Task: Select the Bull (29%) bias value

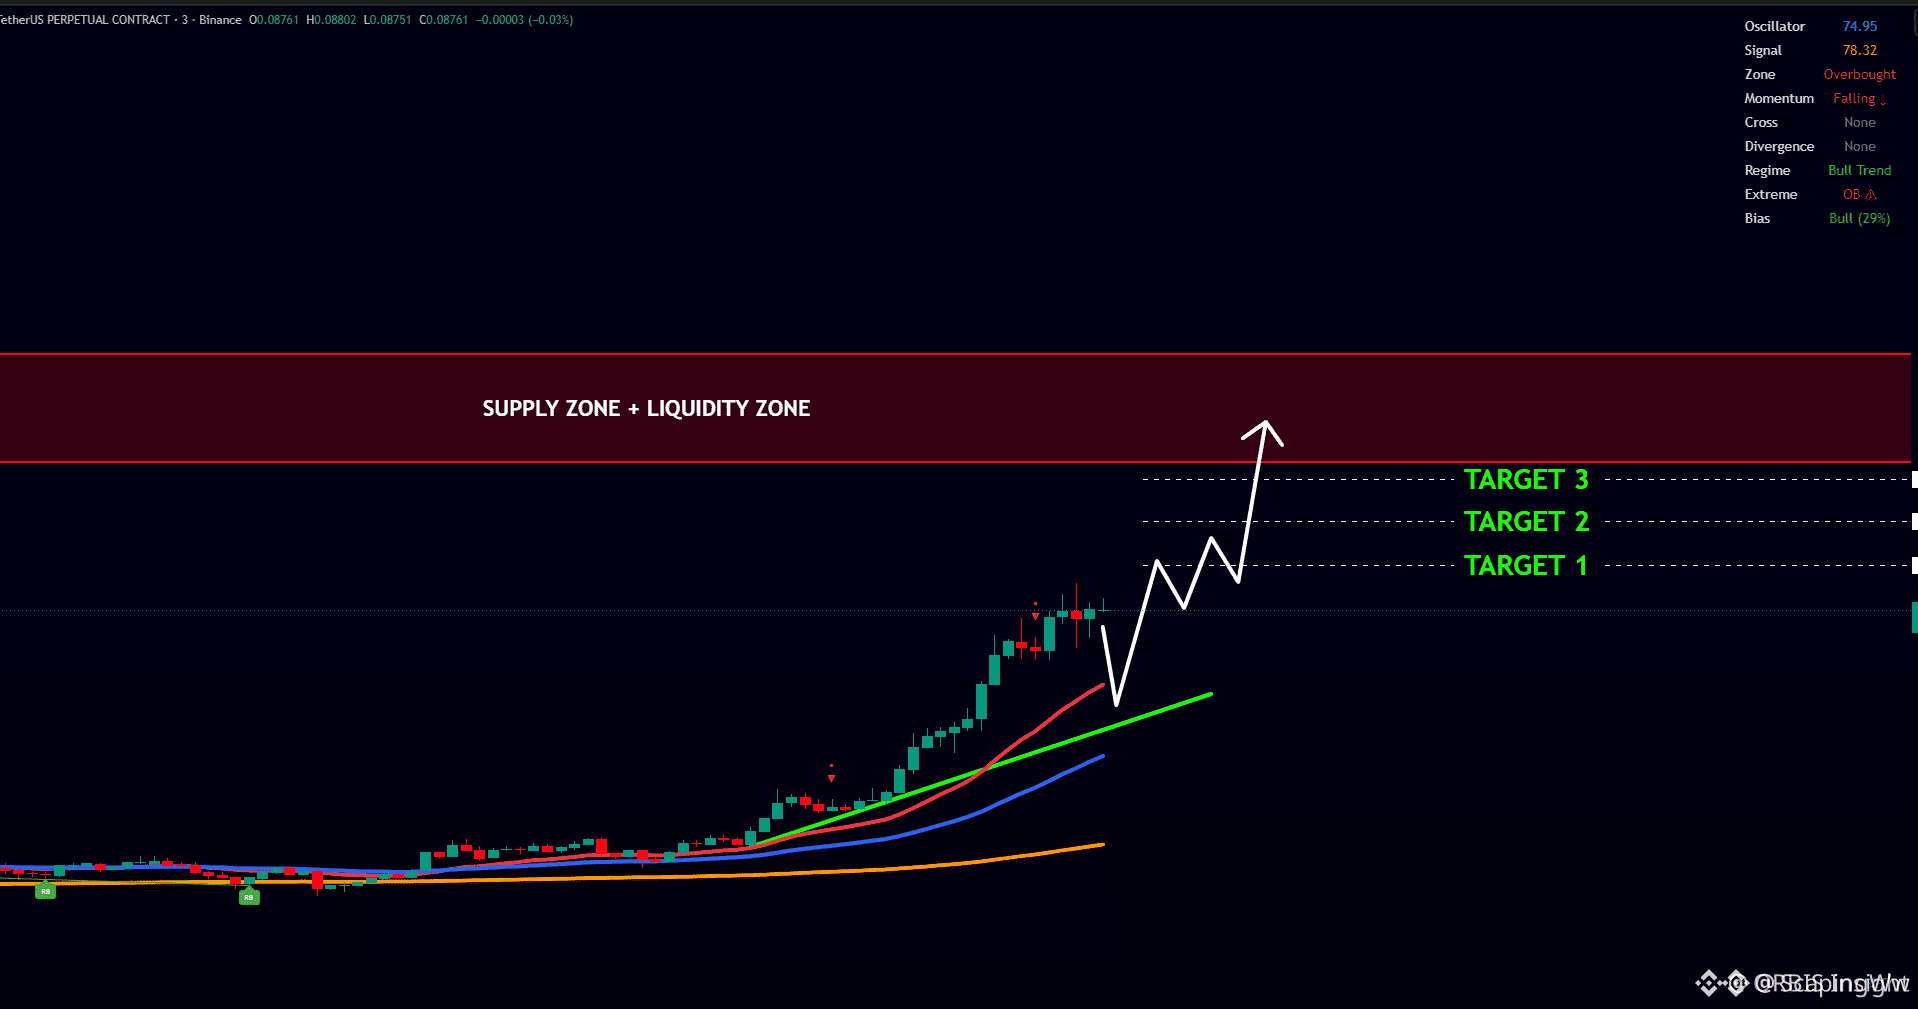Action: pos(1860,219)
